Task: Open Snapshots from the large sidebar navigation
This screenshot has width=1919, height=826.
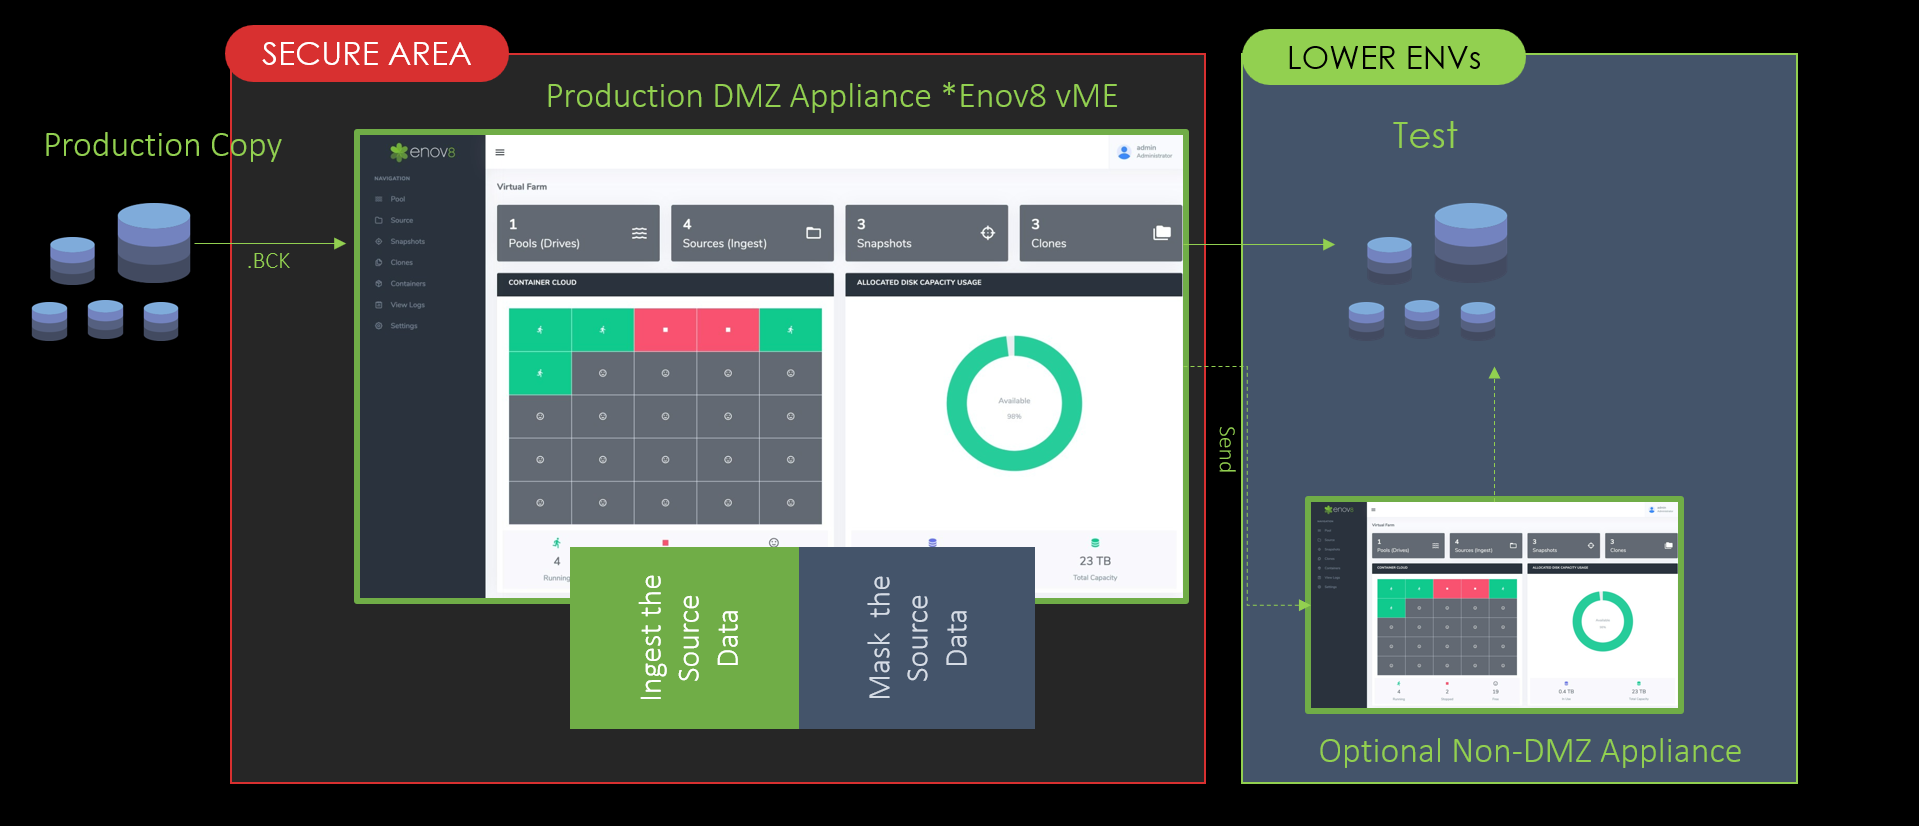Action: point(407,241)
